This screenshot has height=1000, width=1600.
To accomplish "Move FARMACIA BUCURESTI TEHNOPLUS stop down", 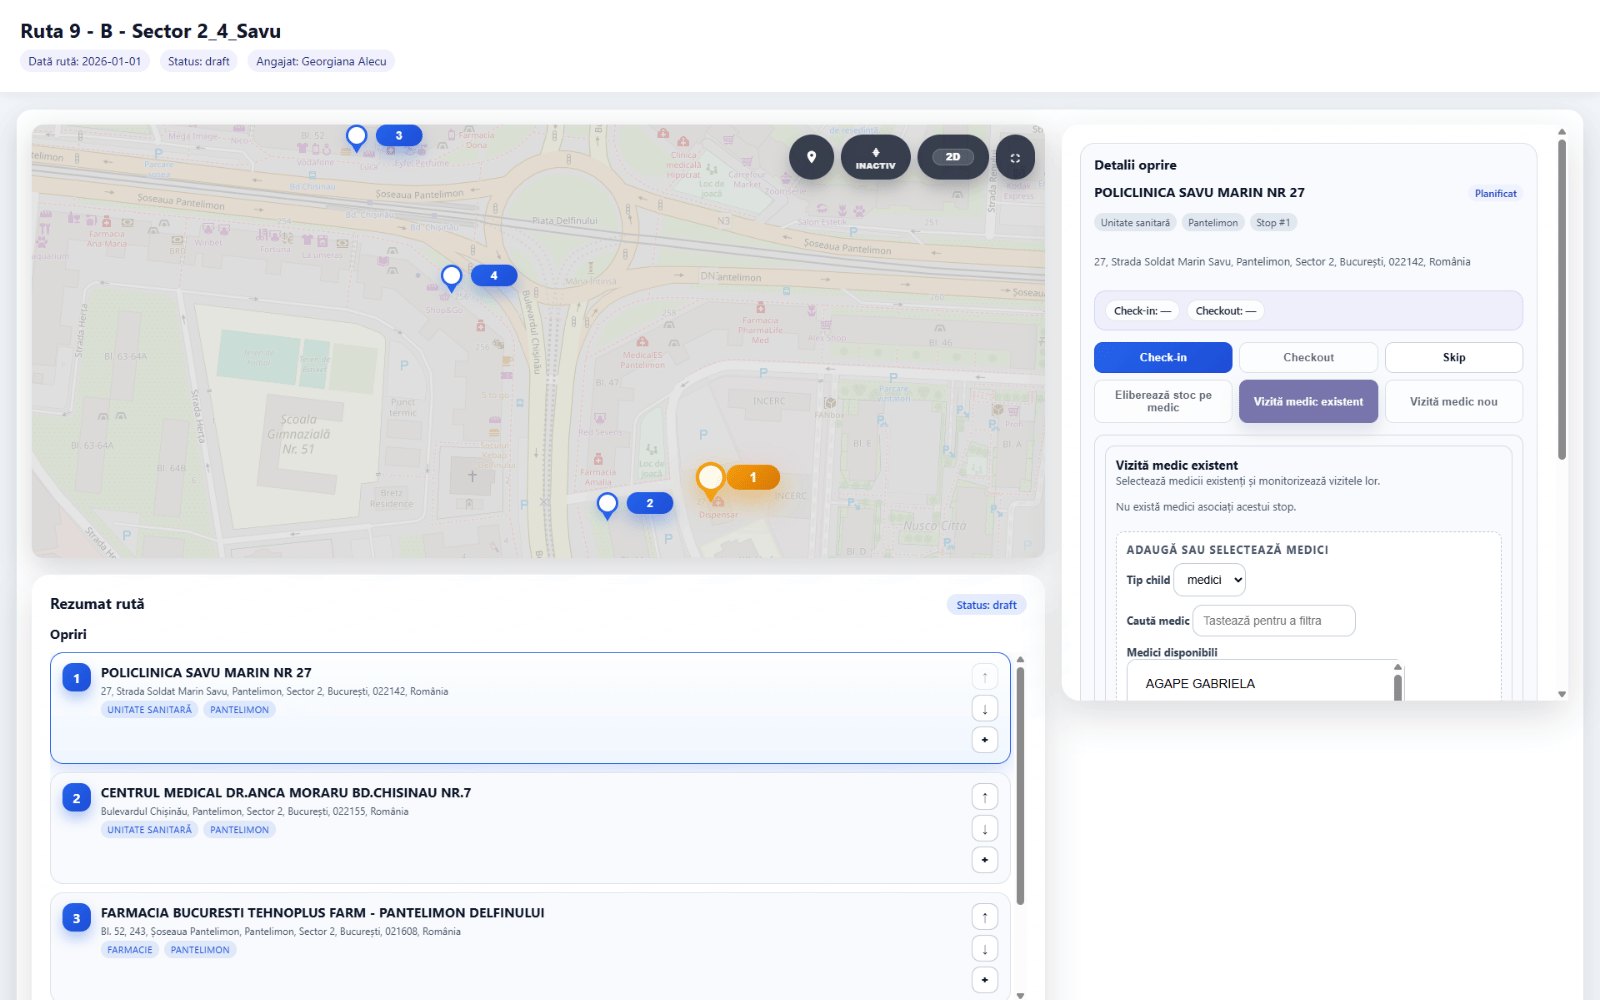I will coord(985,949).
